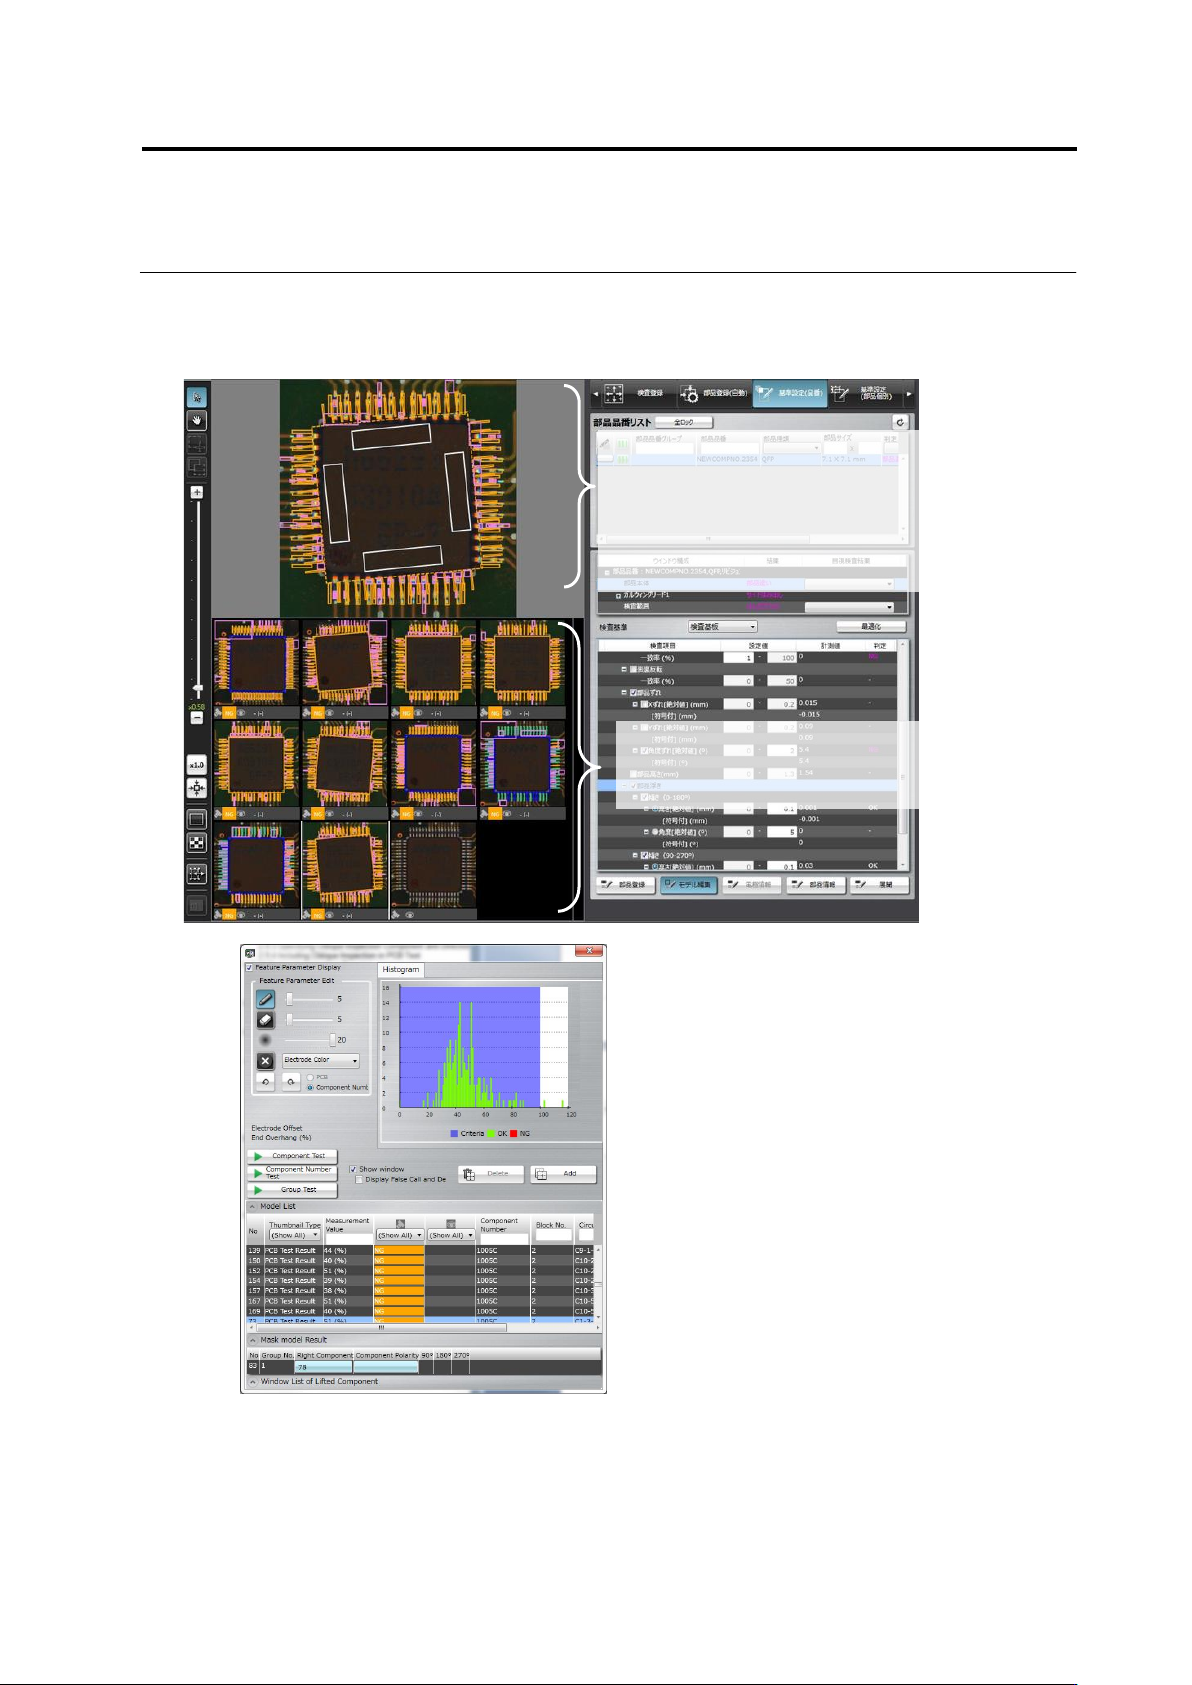The image size is (1192, 1685).
Task: Click the zoom in plus button
Action: [x=197, y=492]
